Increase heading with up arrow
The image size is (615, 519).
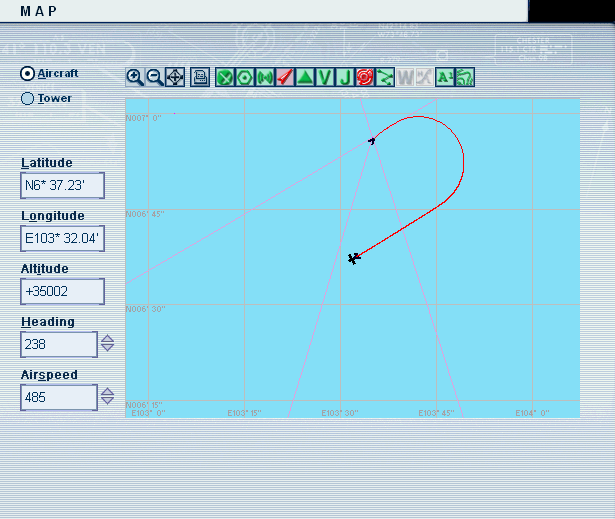(x=107, y=339)
